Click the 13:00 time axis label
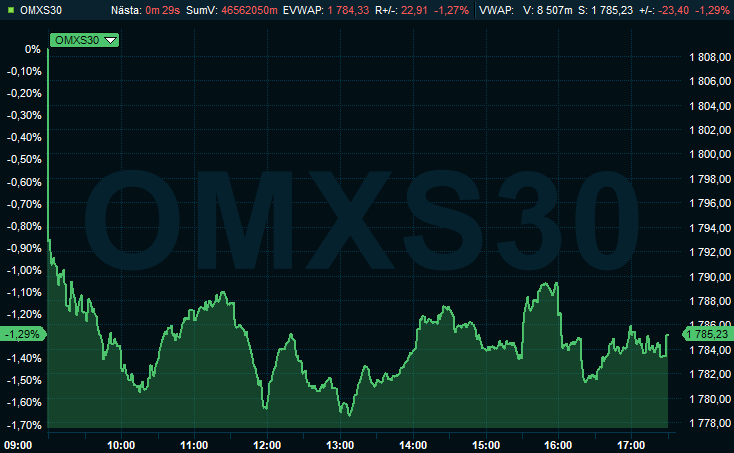The image size is (734, 453). (340, 445)
